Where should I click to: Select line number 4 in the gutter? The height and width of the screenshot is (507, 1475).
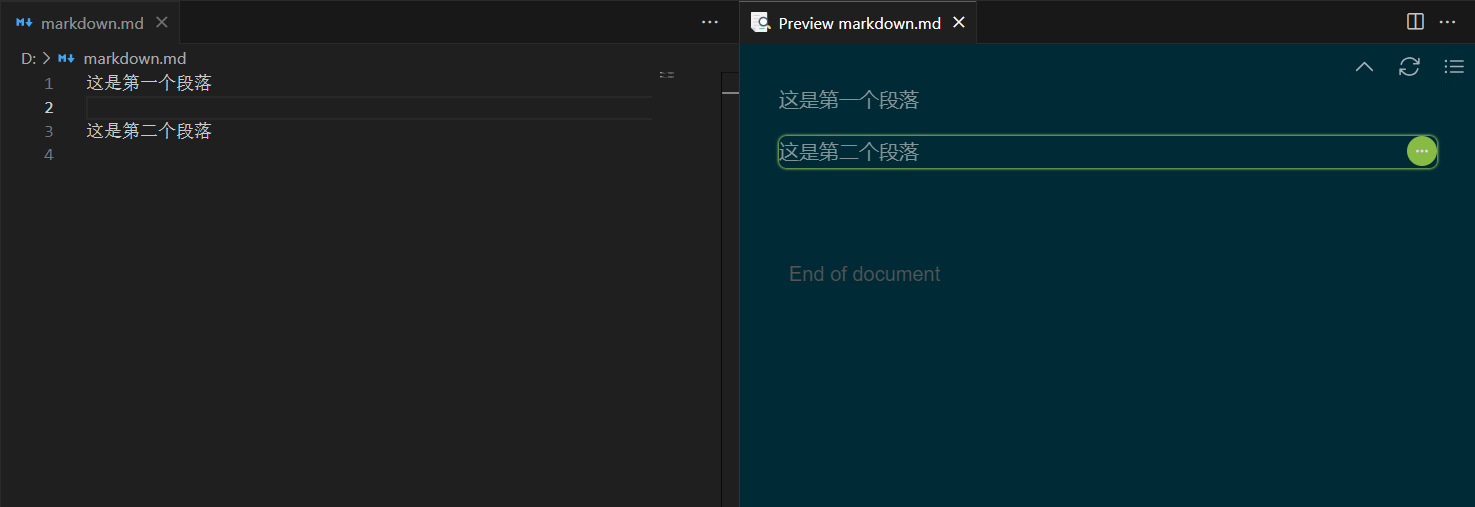click(x=49, y=155)
